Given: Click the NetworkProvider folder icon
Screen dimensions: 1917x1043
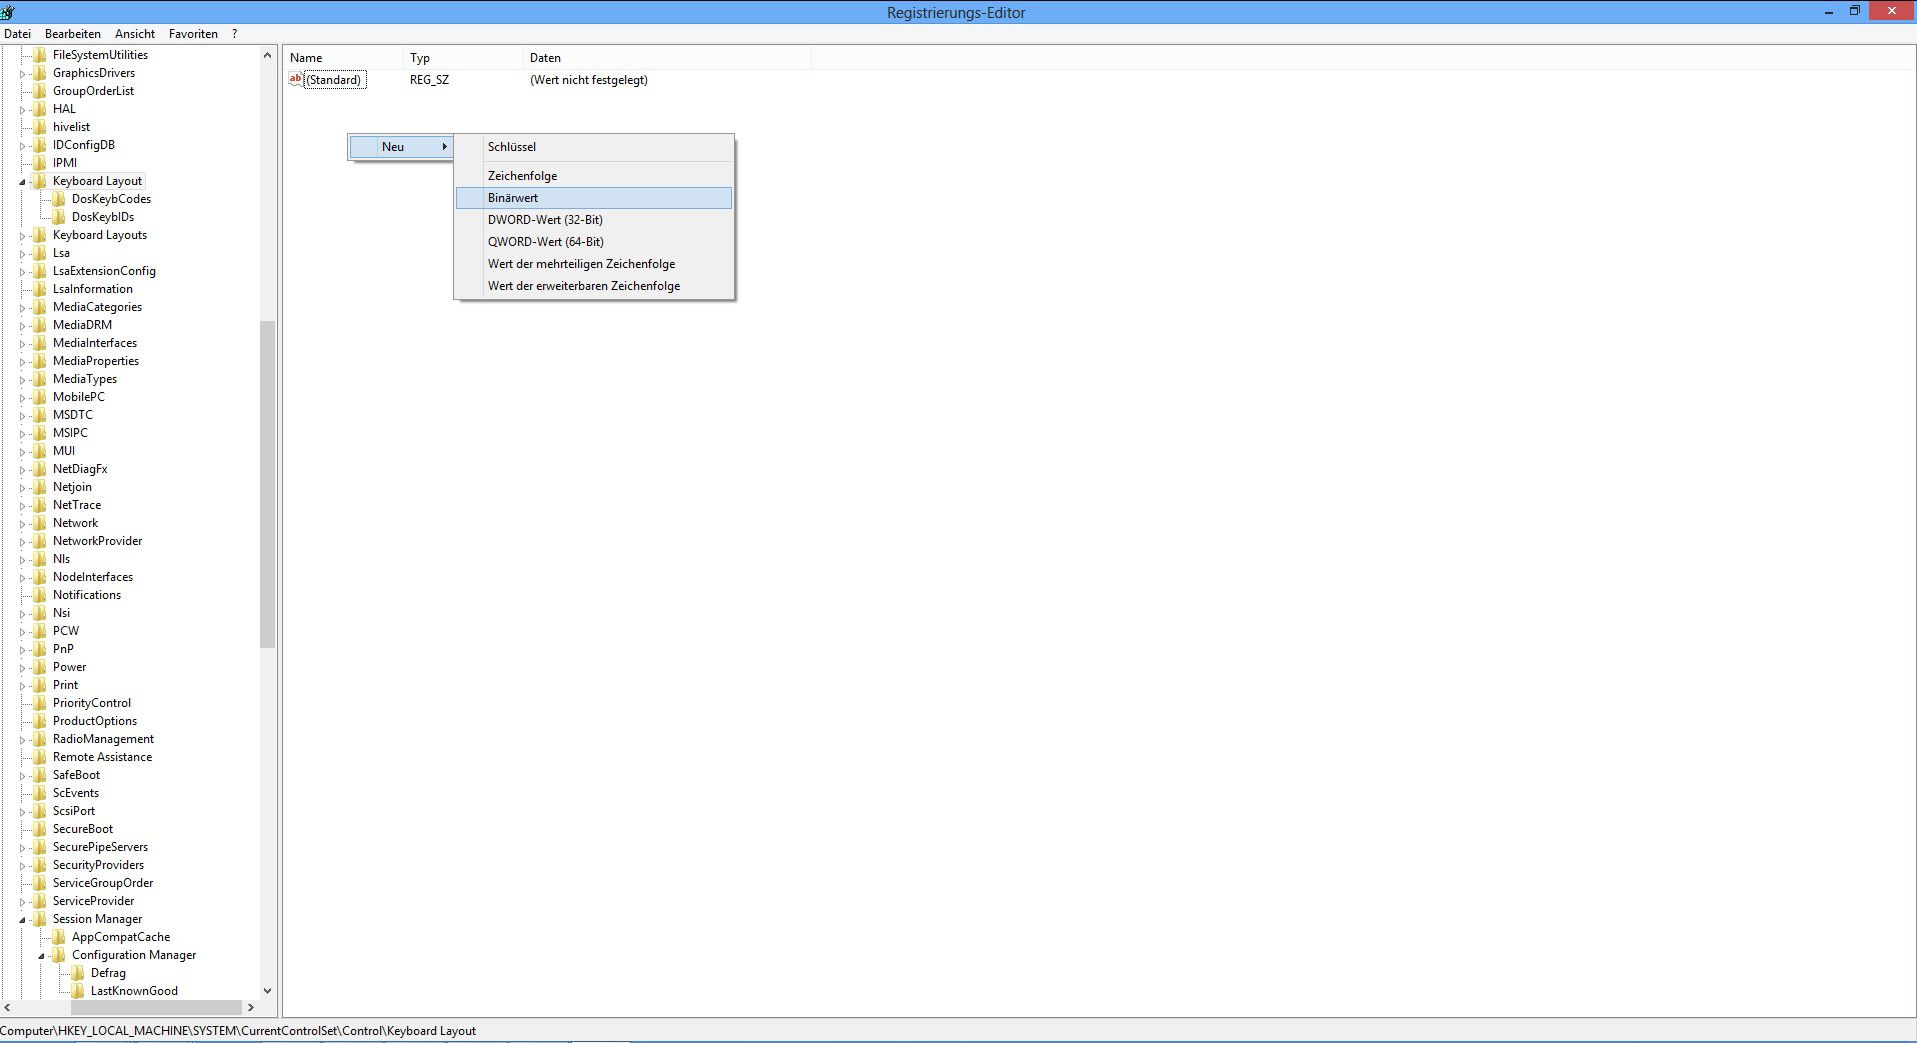Looking at the screenshot, I should [40, 541].
